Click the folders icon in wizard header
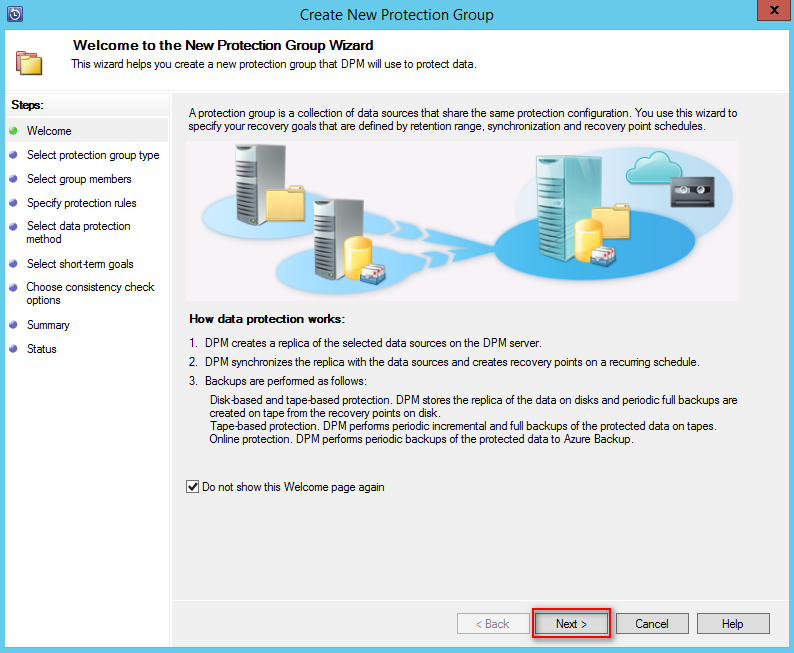This screenshot has height=653, width=794. 29,63
